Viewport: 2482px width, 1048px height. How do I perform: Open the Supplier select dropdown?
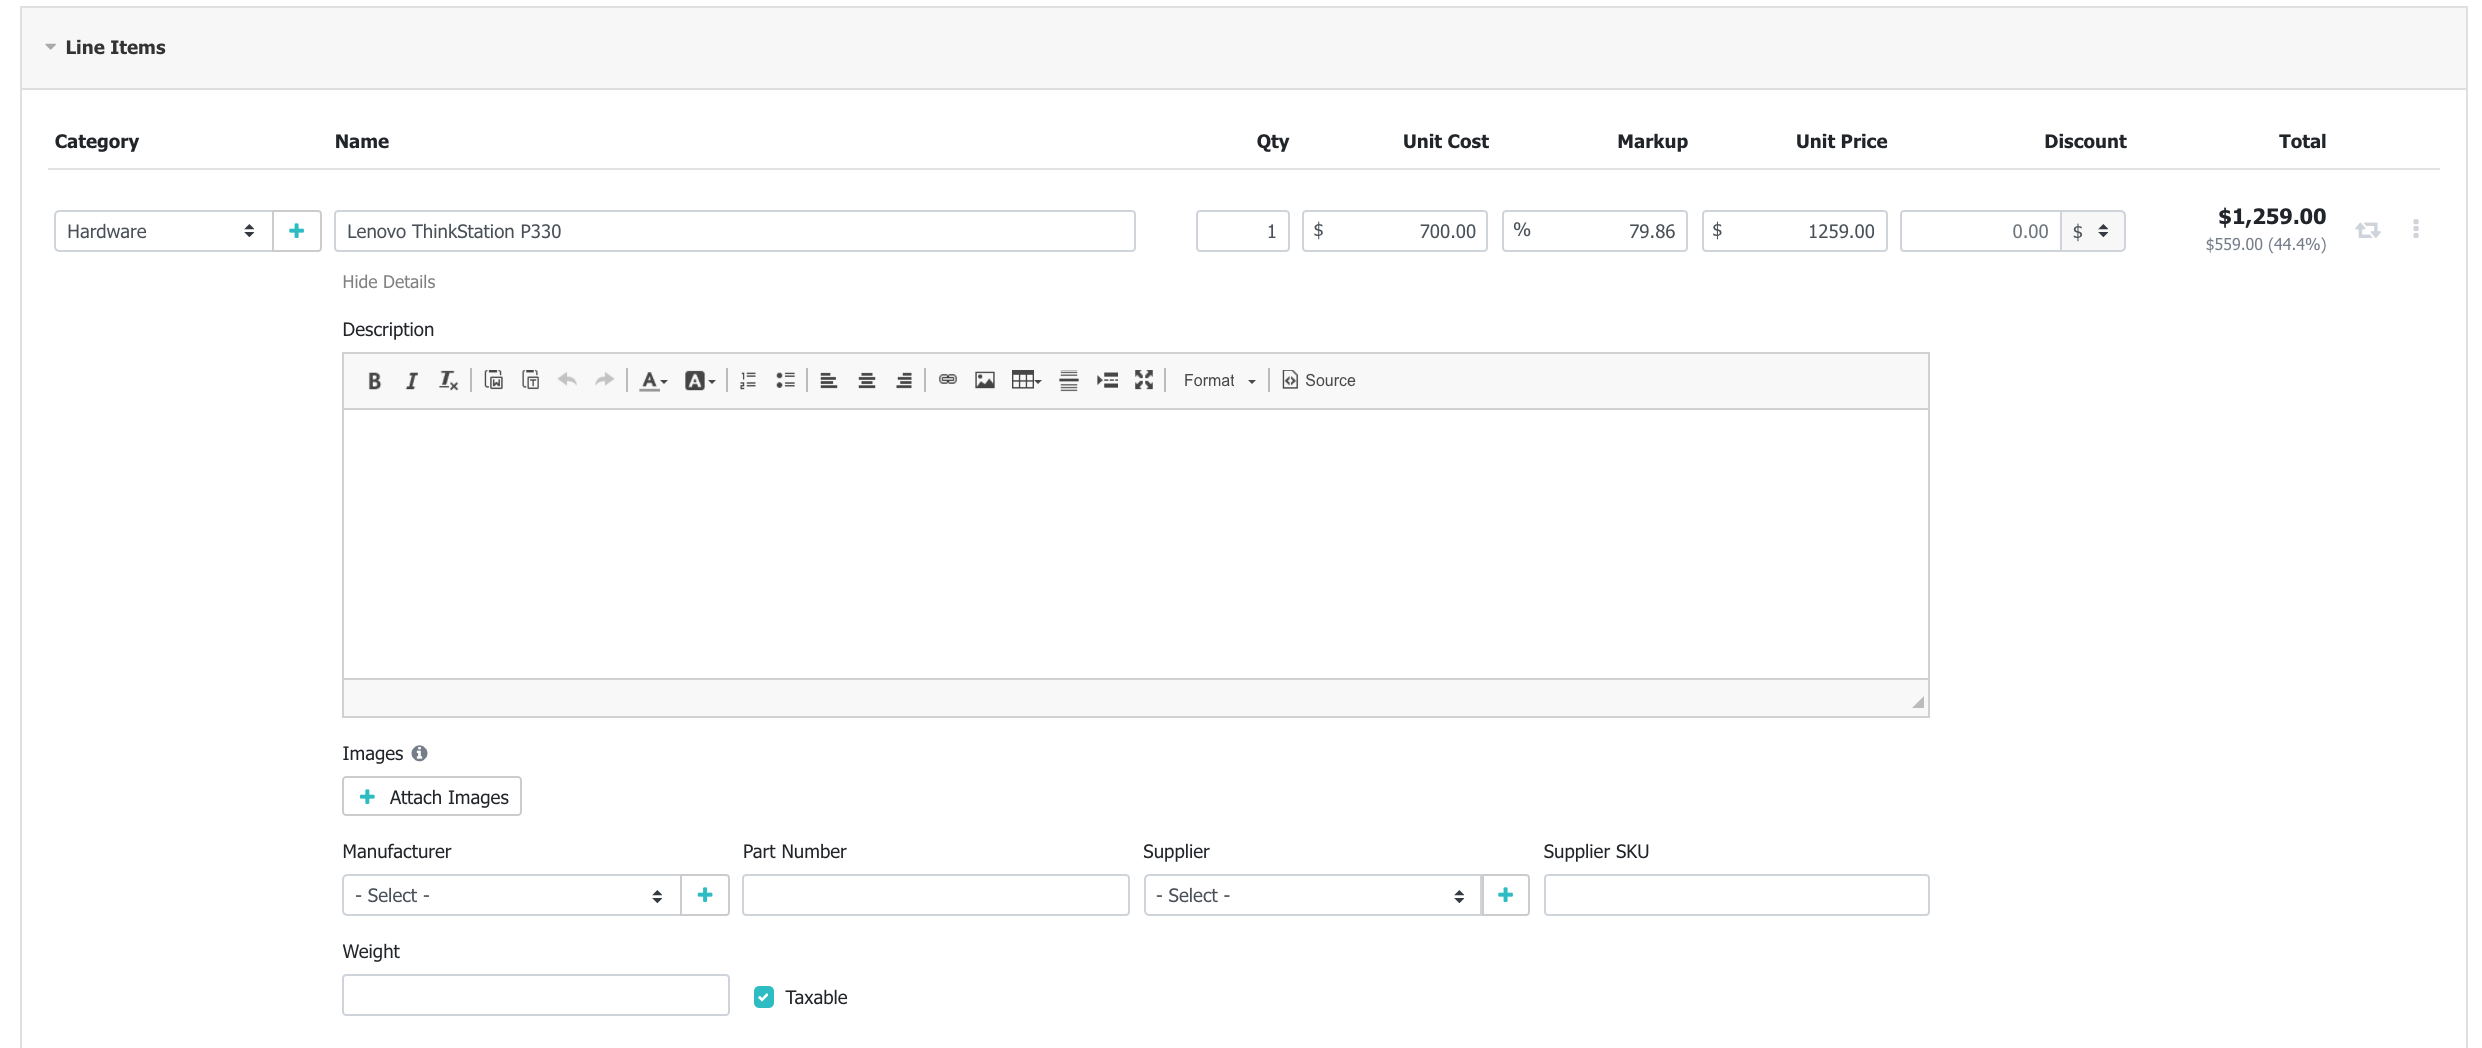point(1313,895)
